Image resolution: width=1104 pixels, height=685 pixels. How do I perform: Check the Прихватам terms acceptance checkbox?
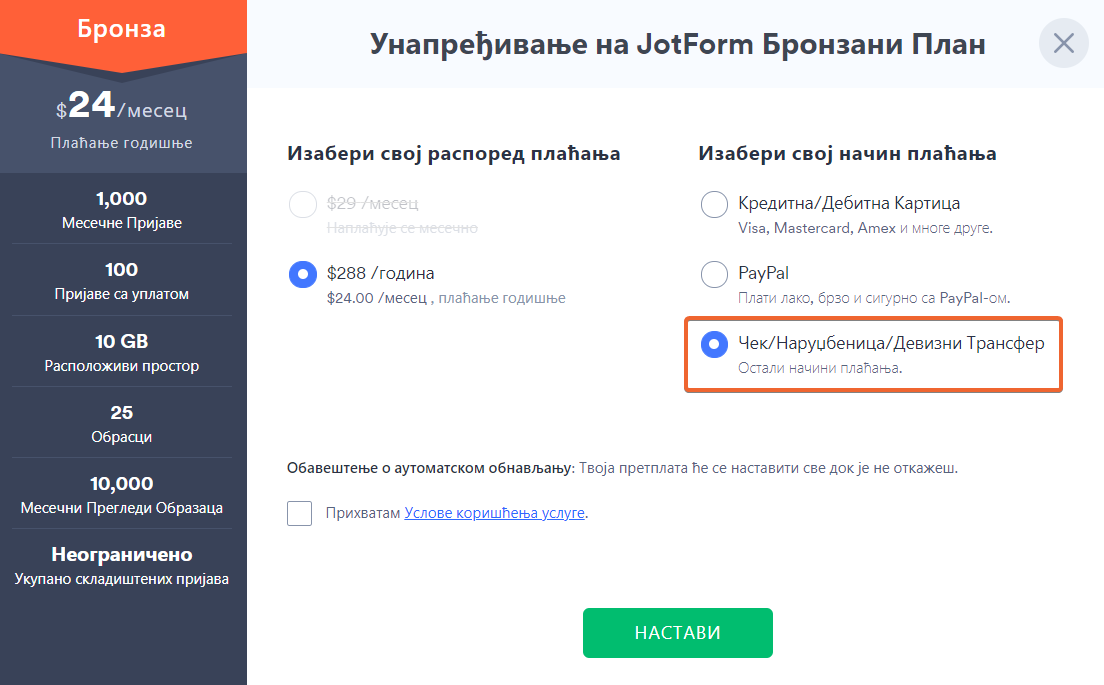pyautogui.click(x=299, y=514)
